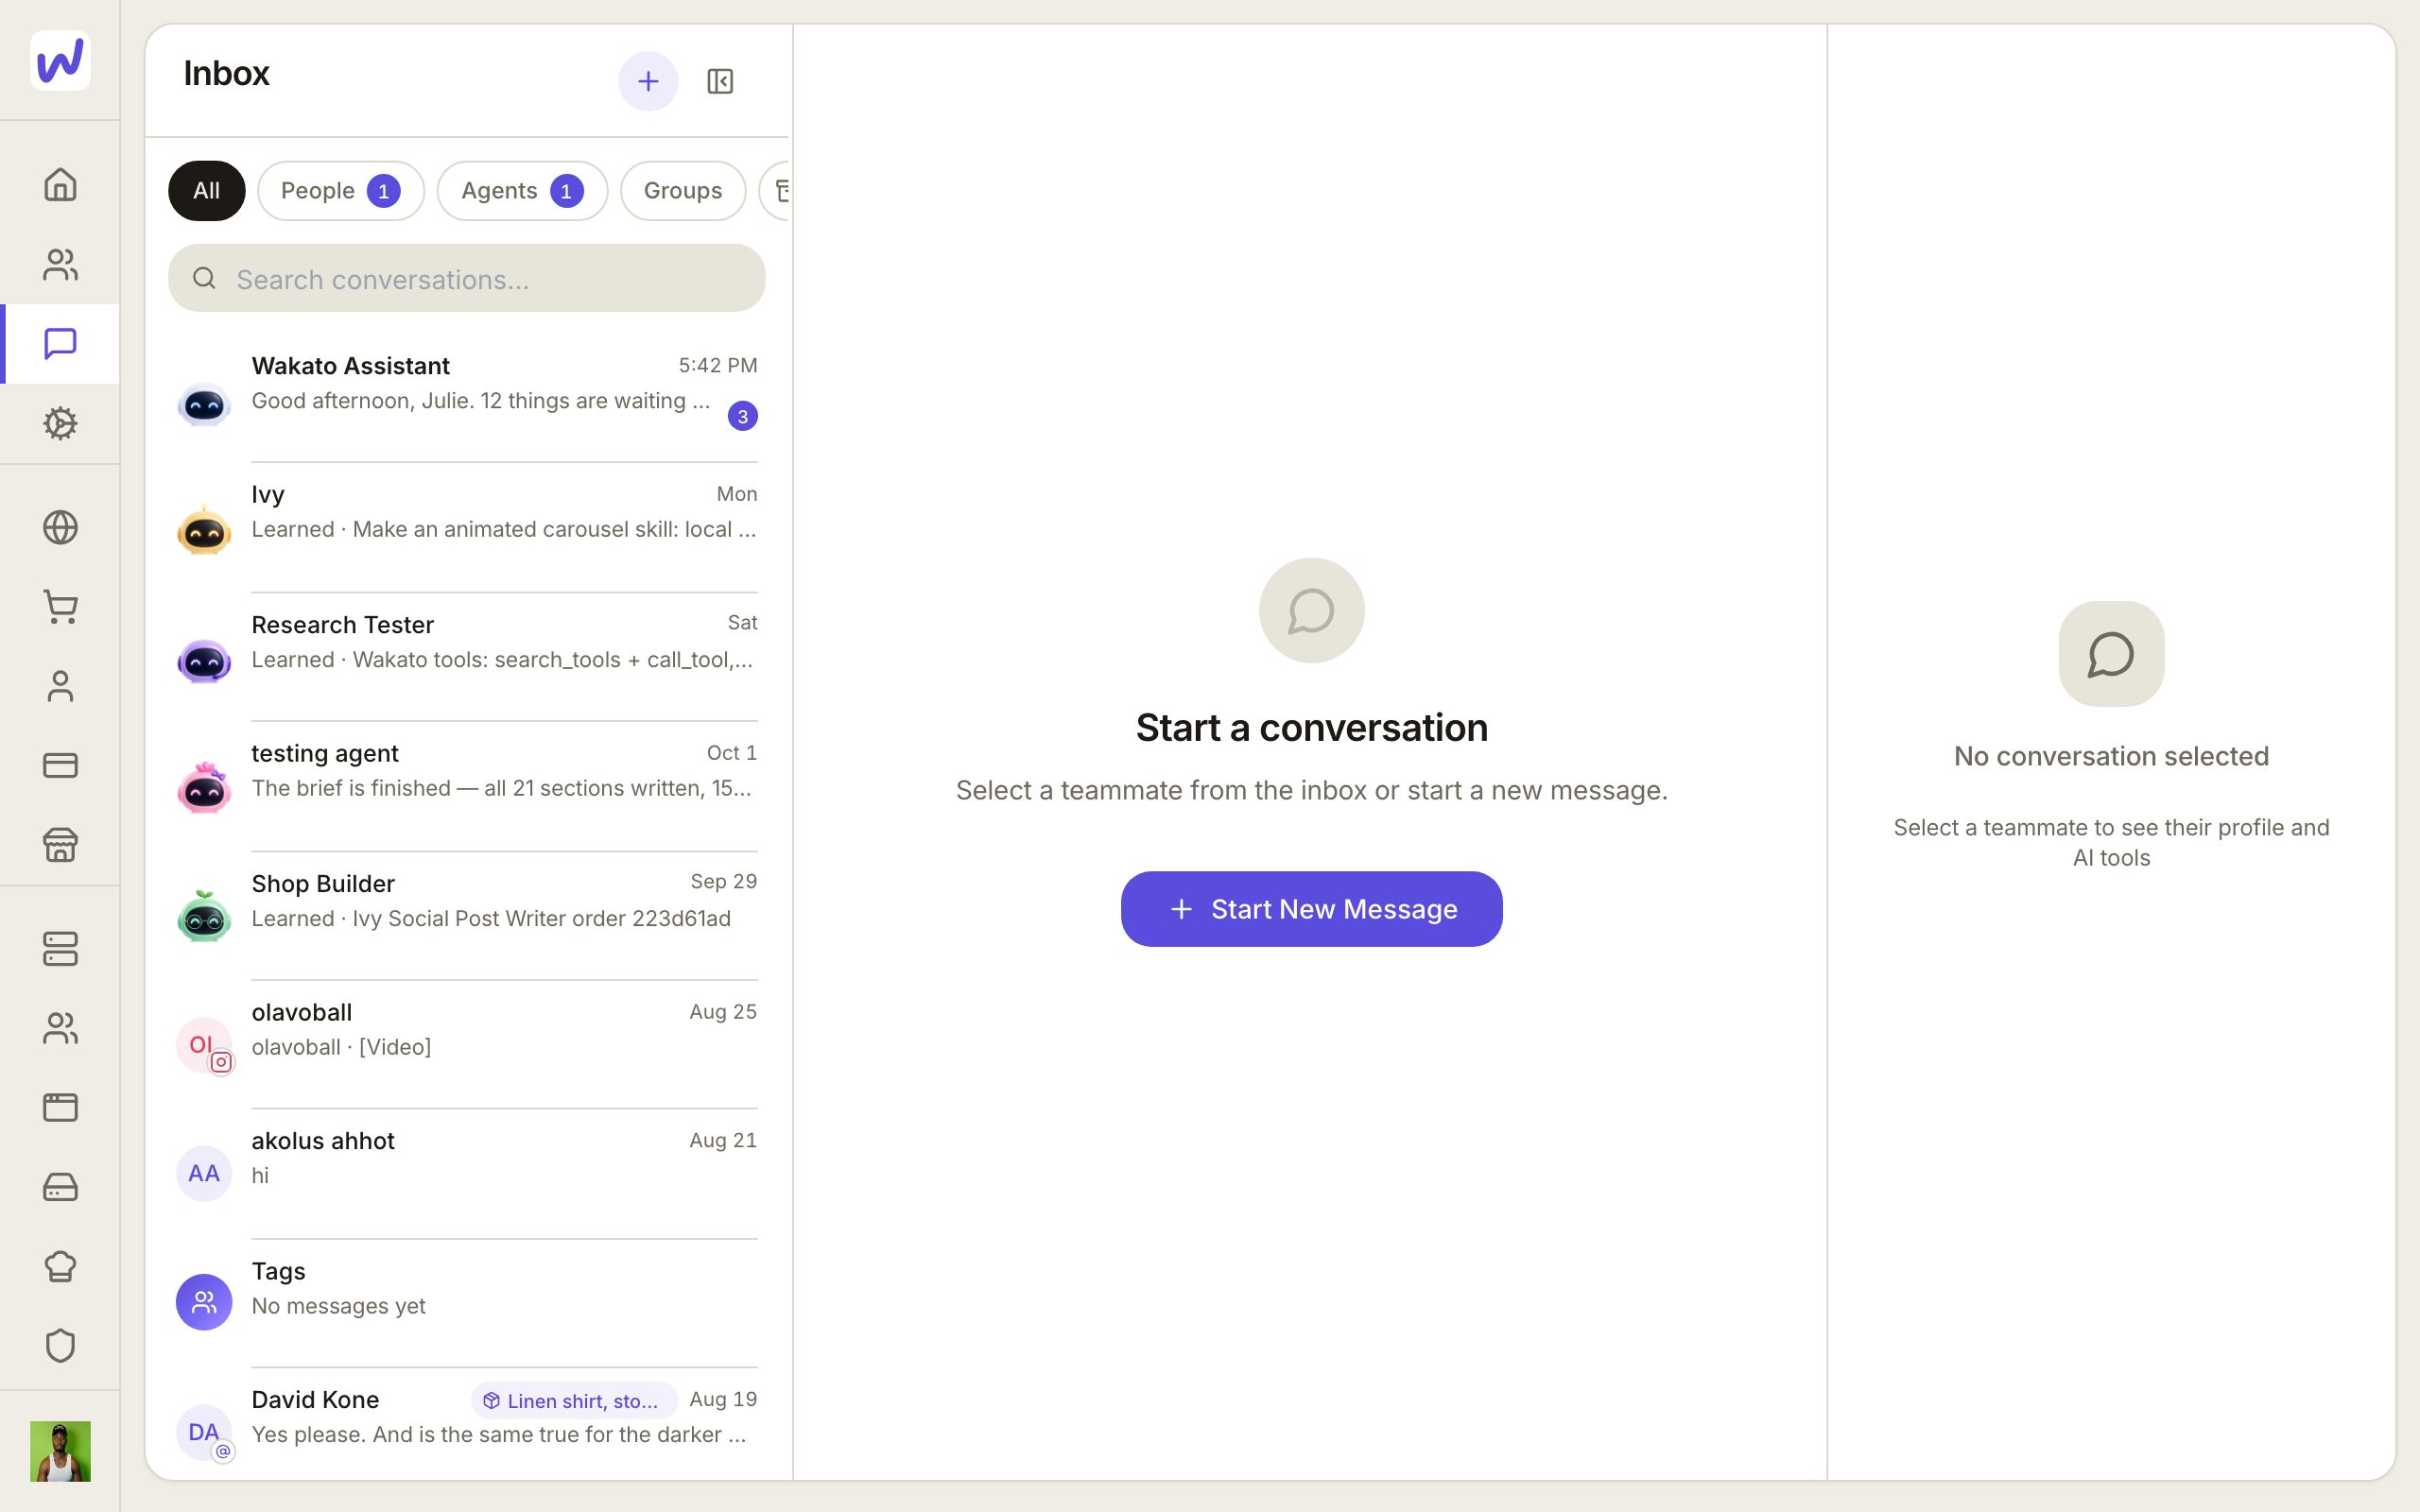The height and width of the screenshot is (1512, 2420).
Task: Filter inbox by Groups
Action: click(683, 191)
